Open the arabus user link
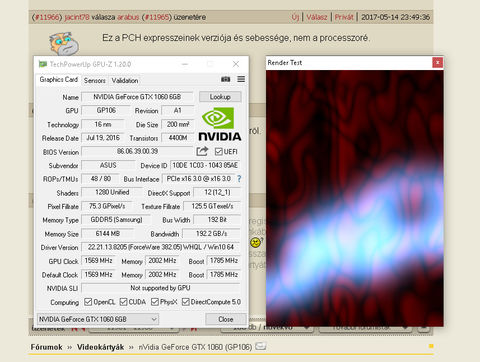480x362 pixels. (128, 17)
